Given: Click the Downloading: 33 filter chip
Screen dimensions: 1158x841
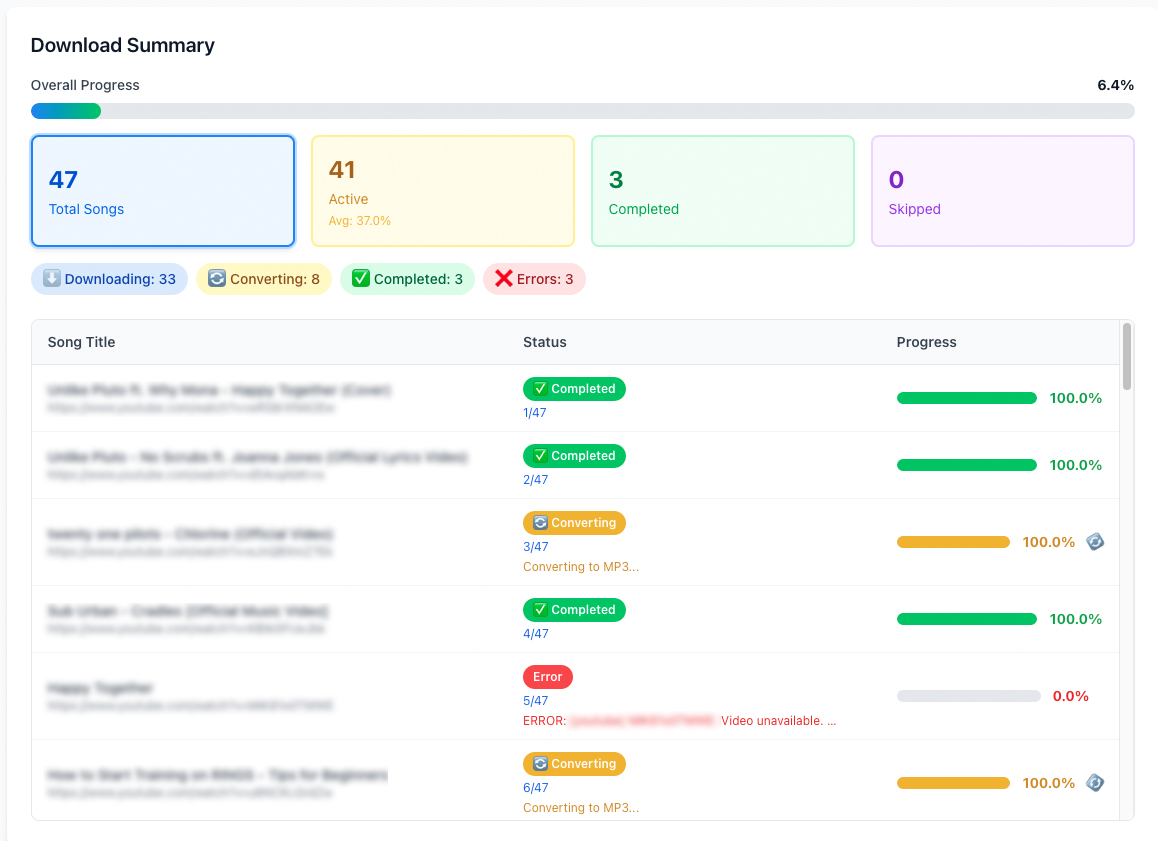Looking at the screenshot, I should [x=109, y=279].
